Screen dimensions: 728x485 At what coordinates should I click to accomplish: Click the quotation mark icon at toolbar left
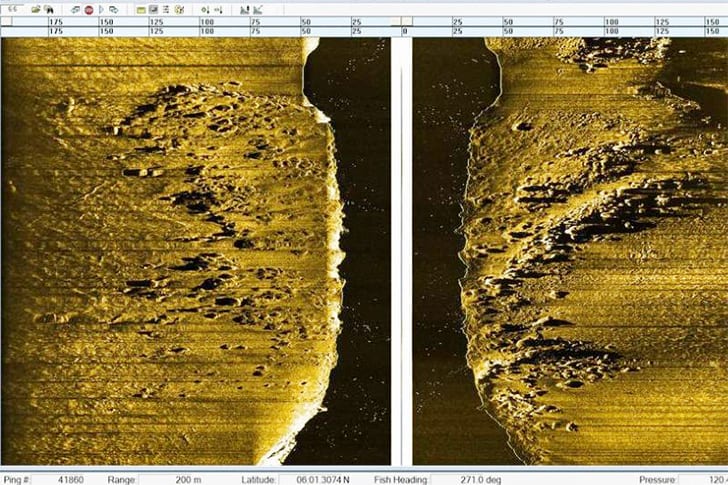[x=13, y=8]
